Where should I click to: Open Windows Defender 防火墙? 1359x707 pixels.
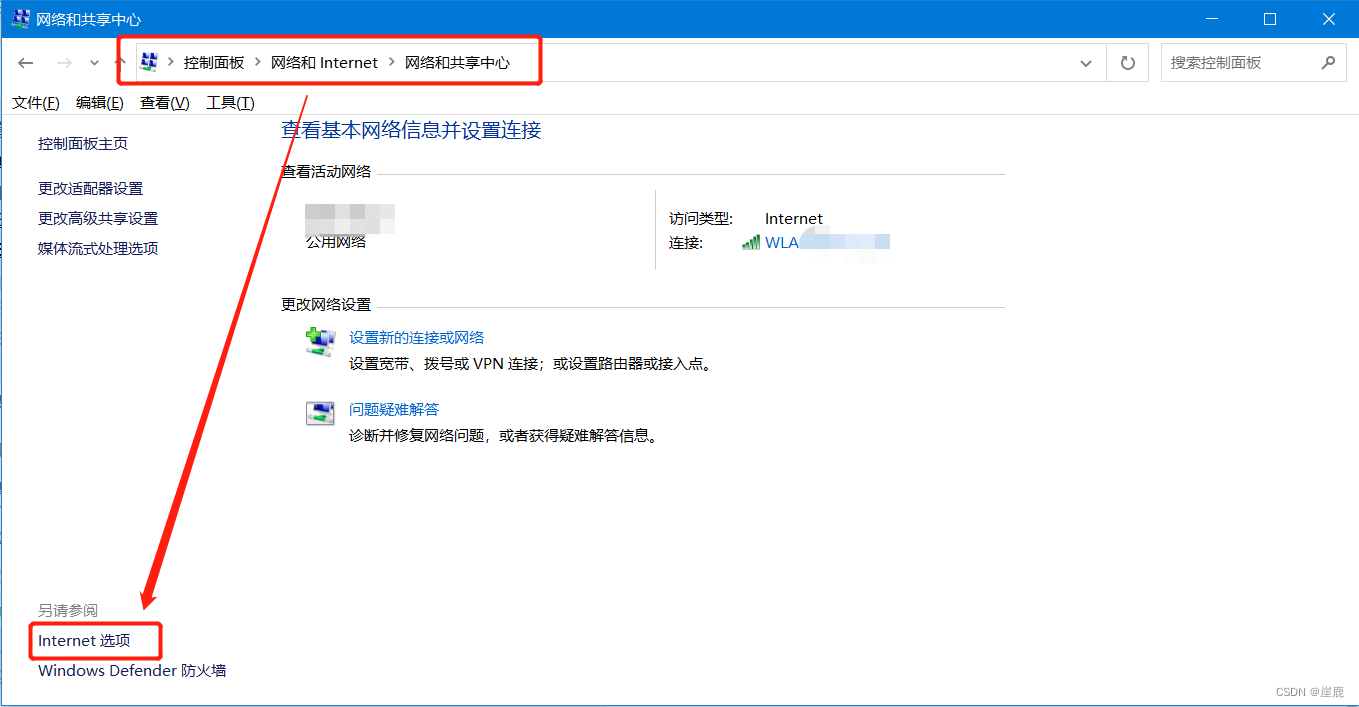click(132, 671)
